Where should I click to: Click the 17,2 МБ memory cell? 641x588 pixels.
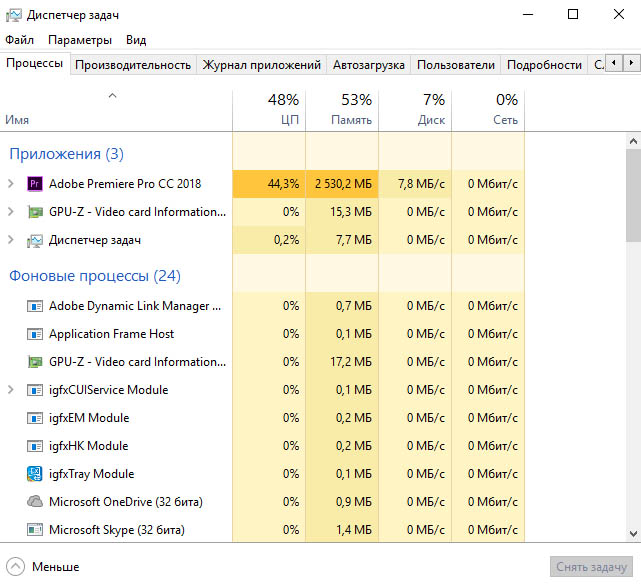pos(342,362)
